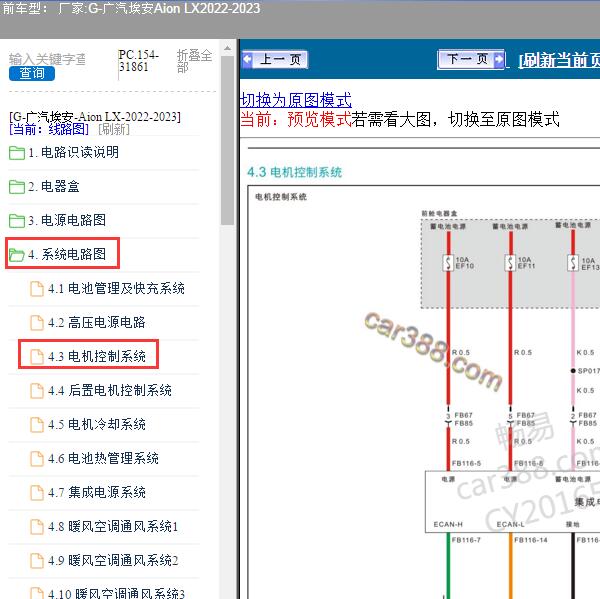Open 4.4 后置电机控制系统 page
This screenshot has height=599, width=600.
(110, 390)
